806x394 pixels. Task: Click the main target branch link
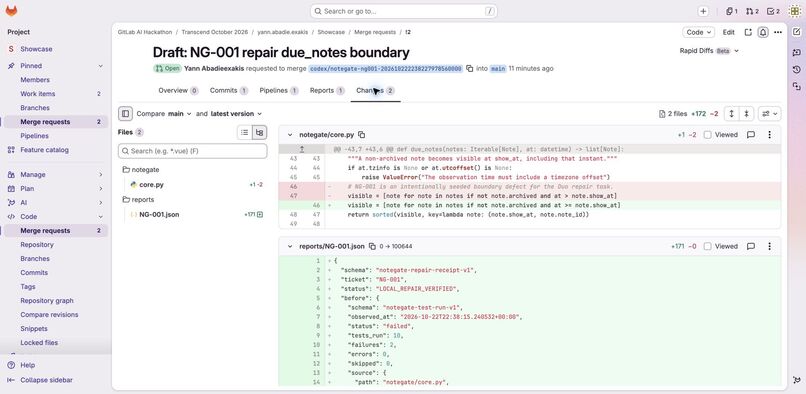point(498,68)
